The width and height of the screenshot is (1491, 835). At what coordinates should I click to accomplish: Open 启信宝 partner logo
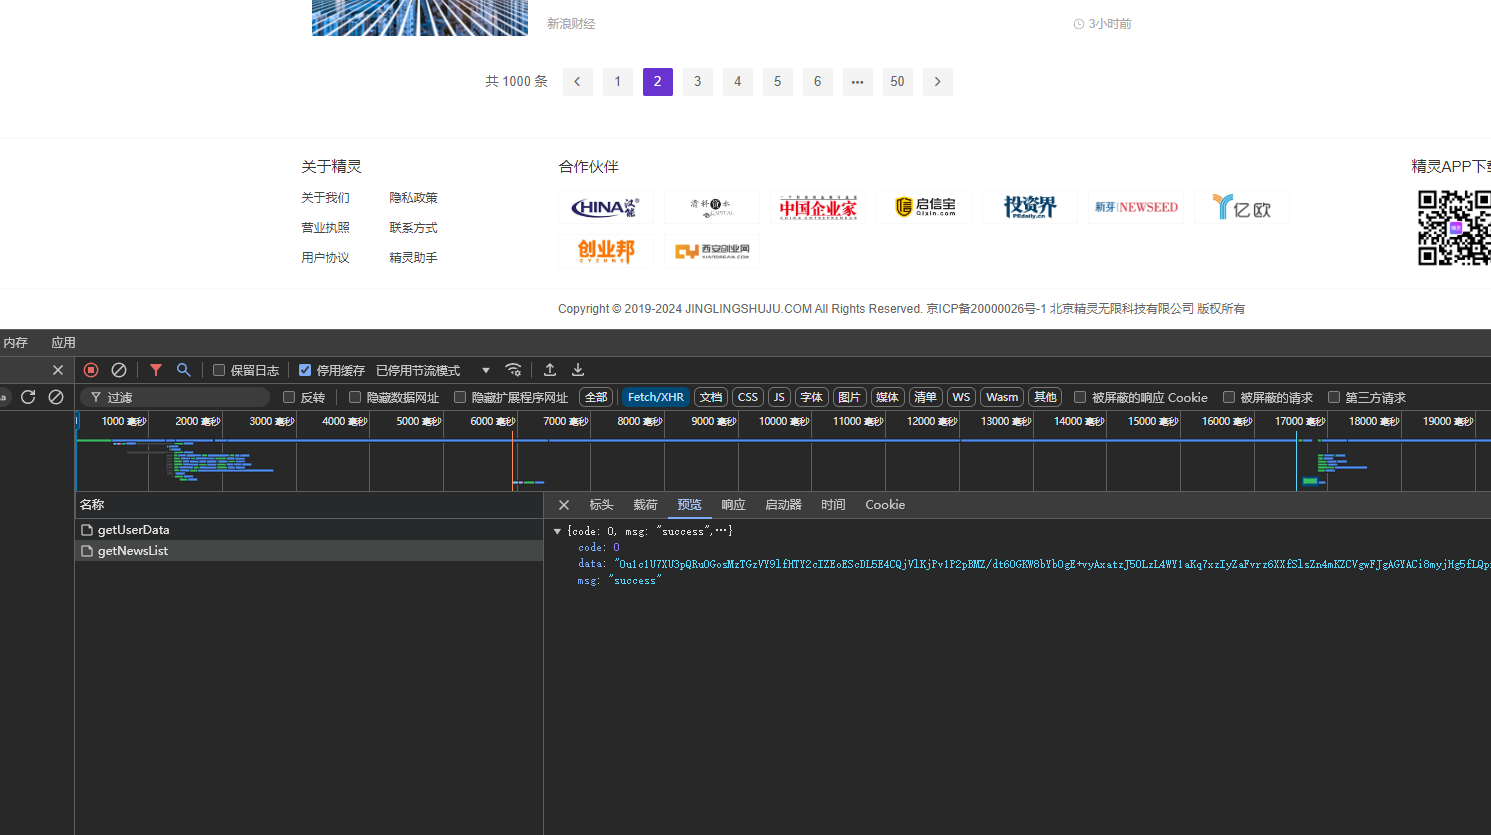tap(924, 207)
